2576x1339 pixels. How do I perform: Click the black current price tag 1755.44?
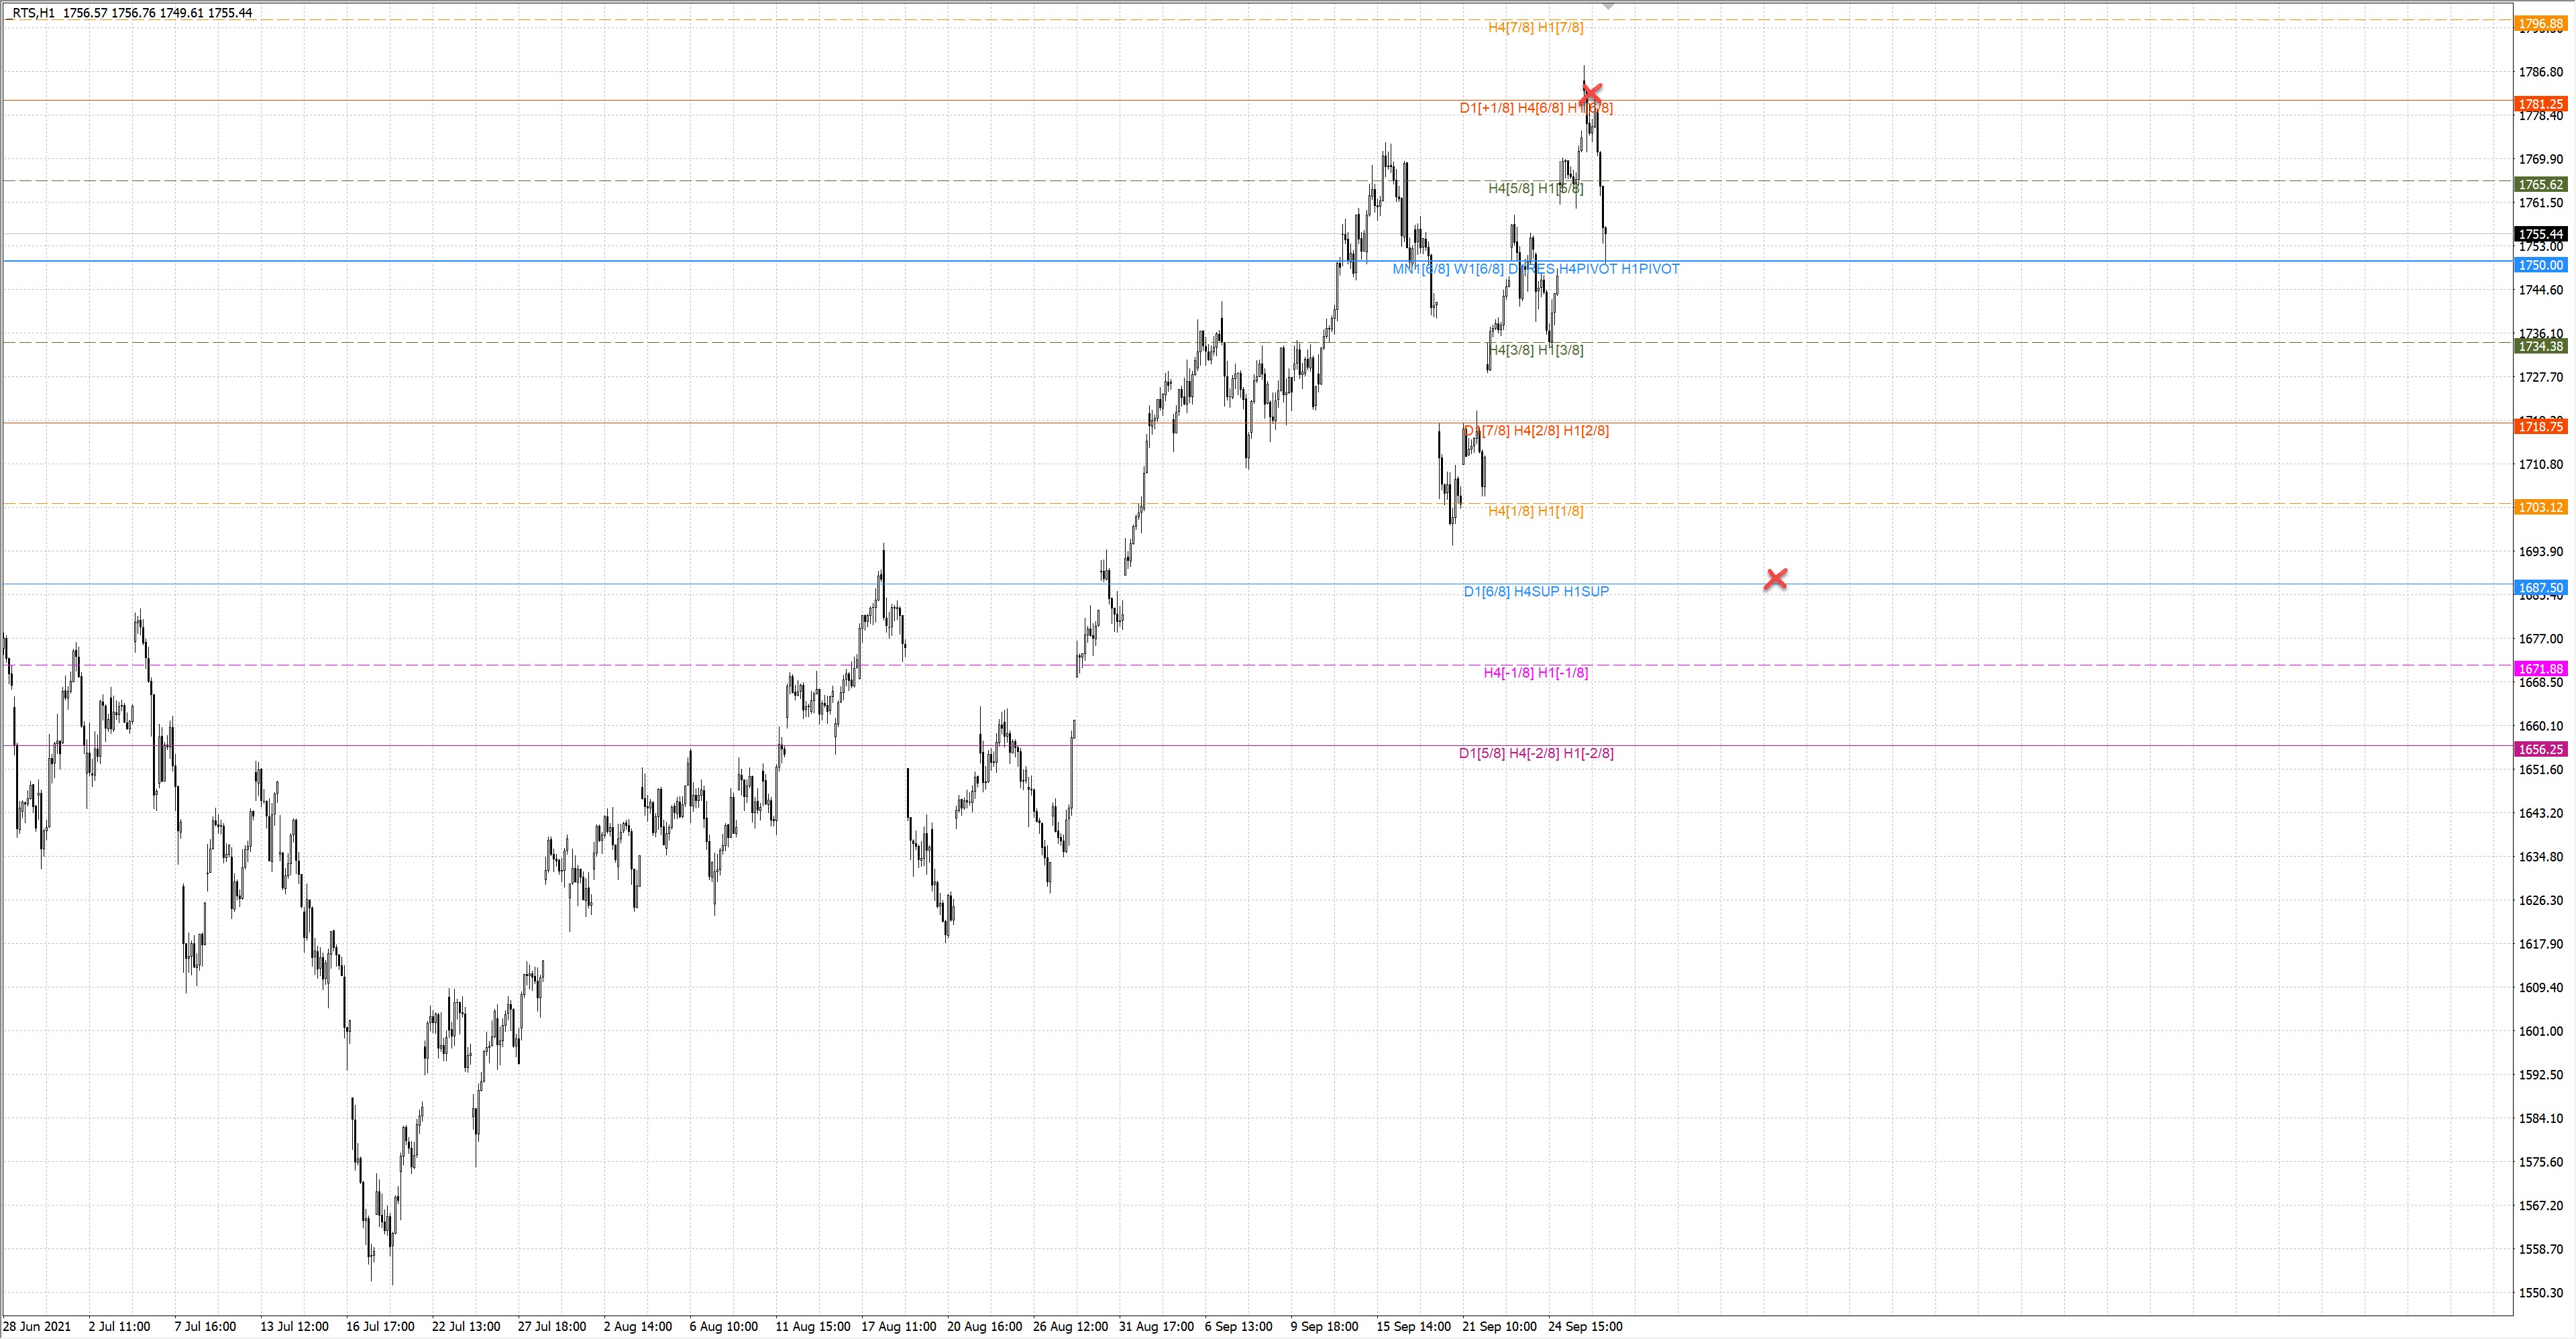click(2540, 234)
